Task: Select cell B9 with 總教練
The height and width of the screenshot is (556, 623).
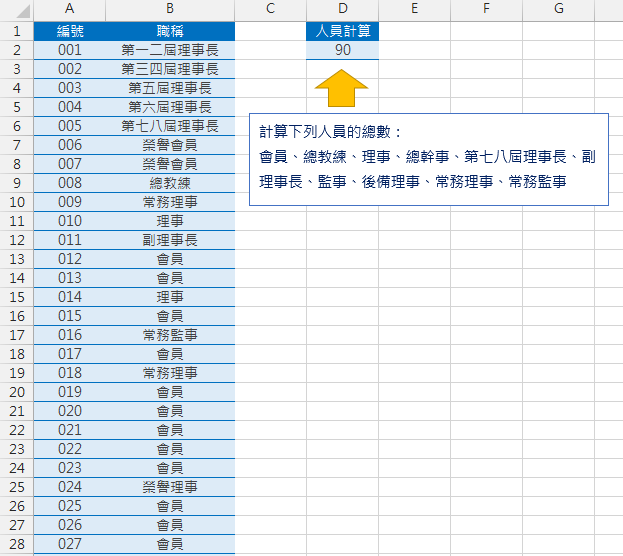Action: pyautogui.click(x=170, y=183)
